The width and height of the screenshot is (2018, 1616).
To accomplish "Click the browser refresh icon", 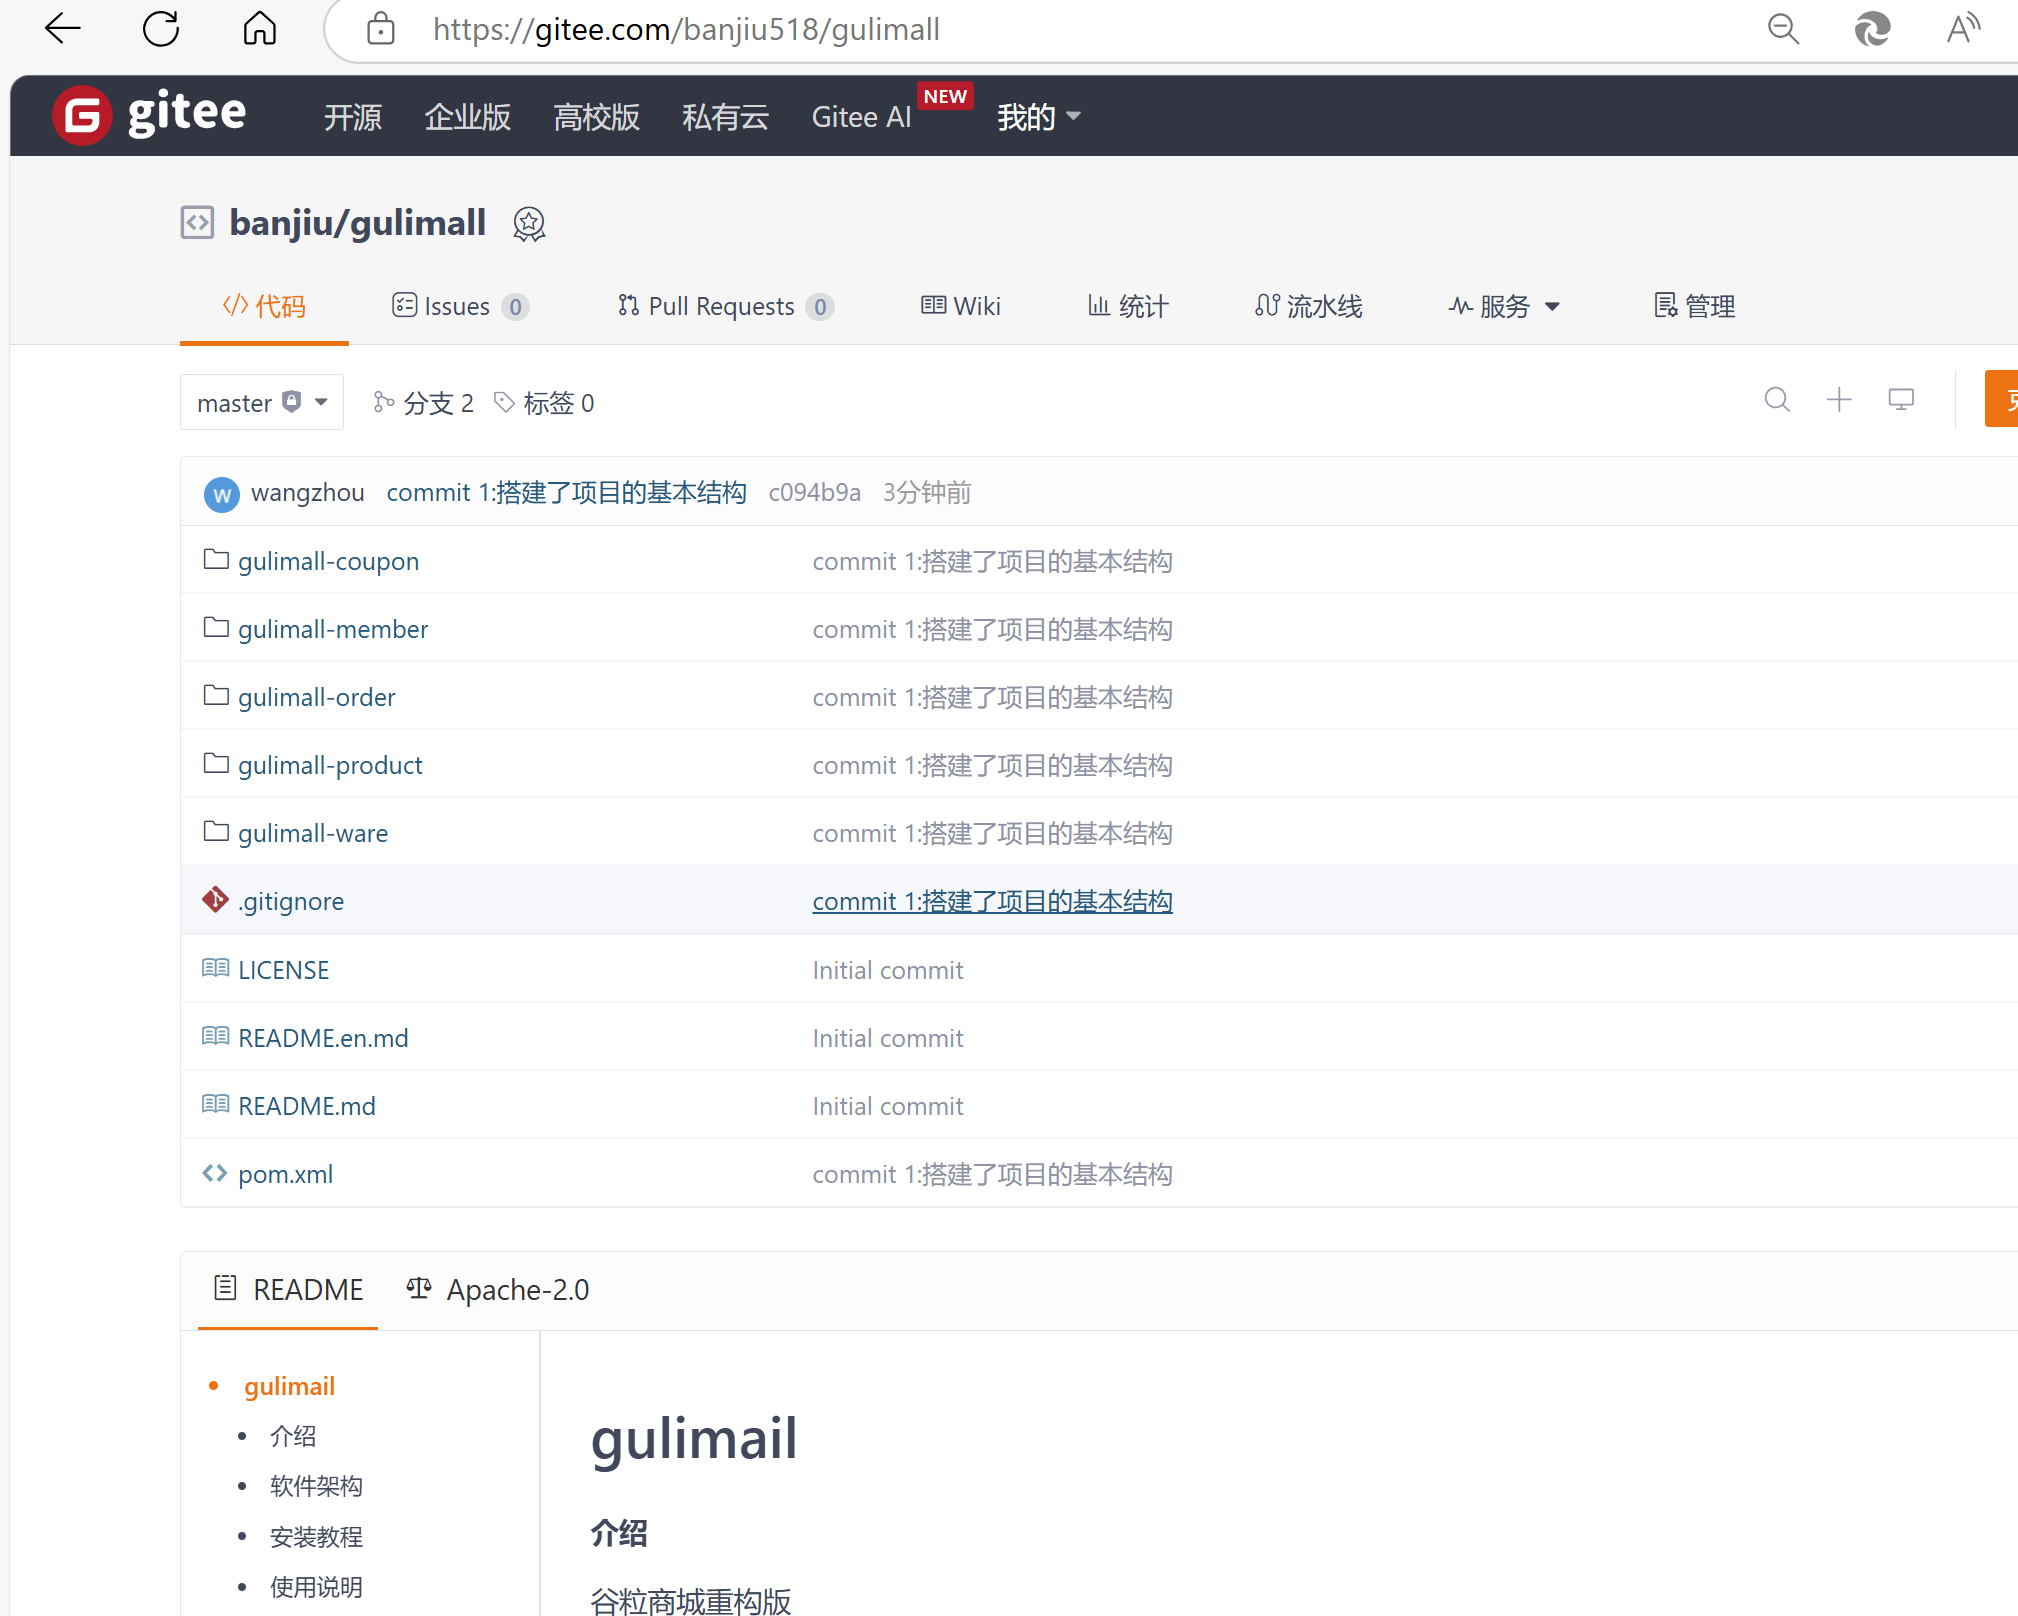I will pyautogui.click(x=161, y=29).
